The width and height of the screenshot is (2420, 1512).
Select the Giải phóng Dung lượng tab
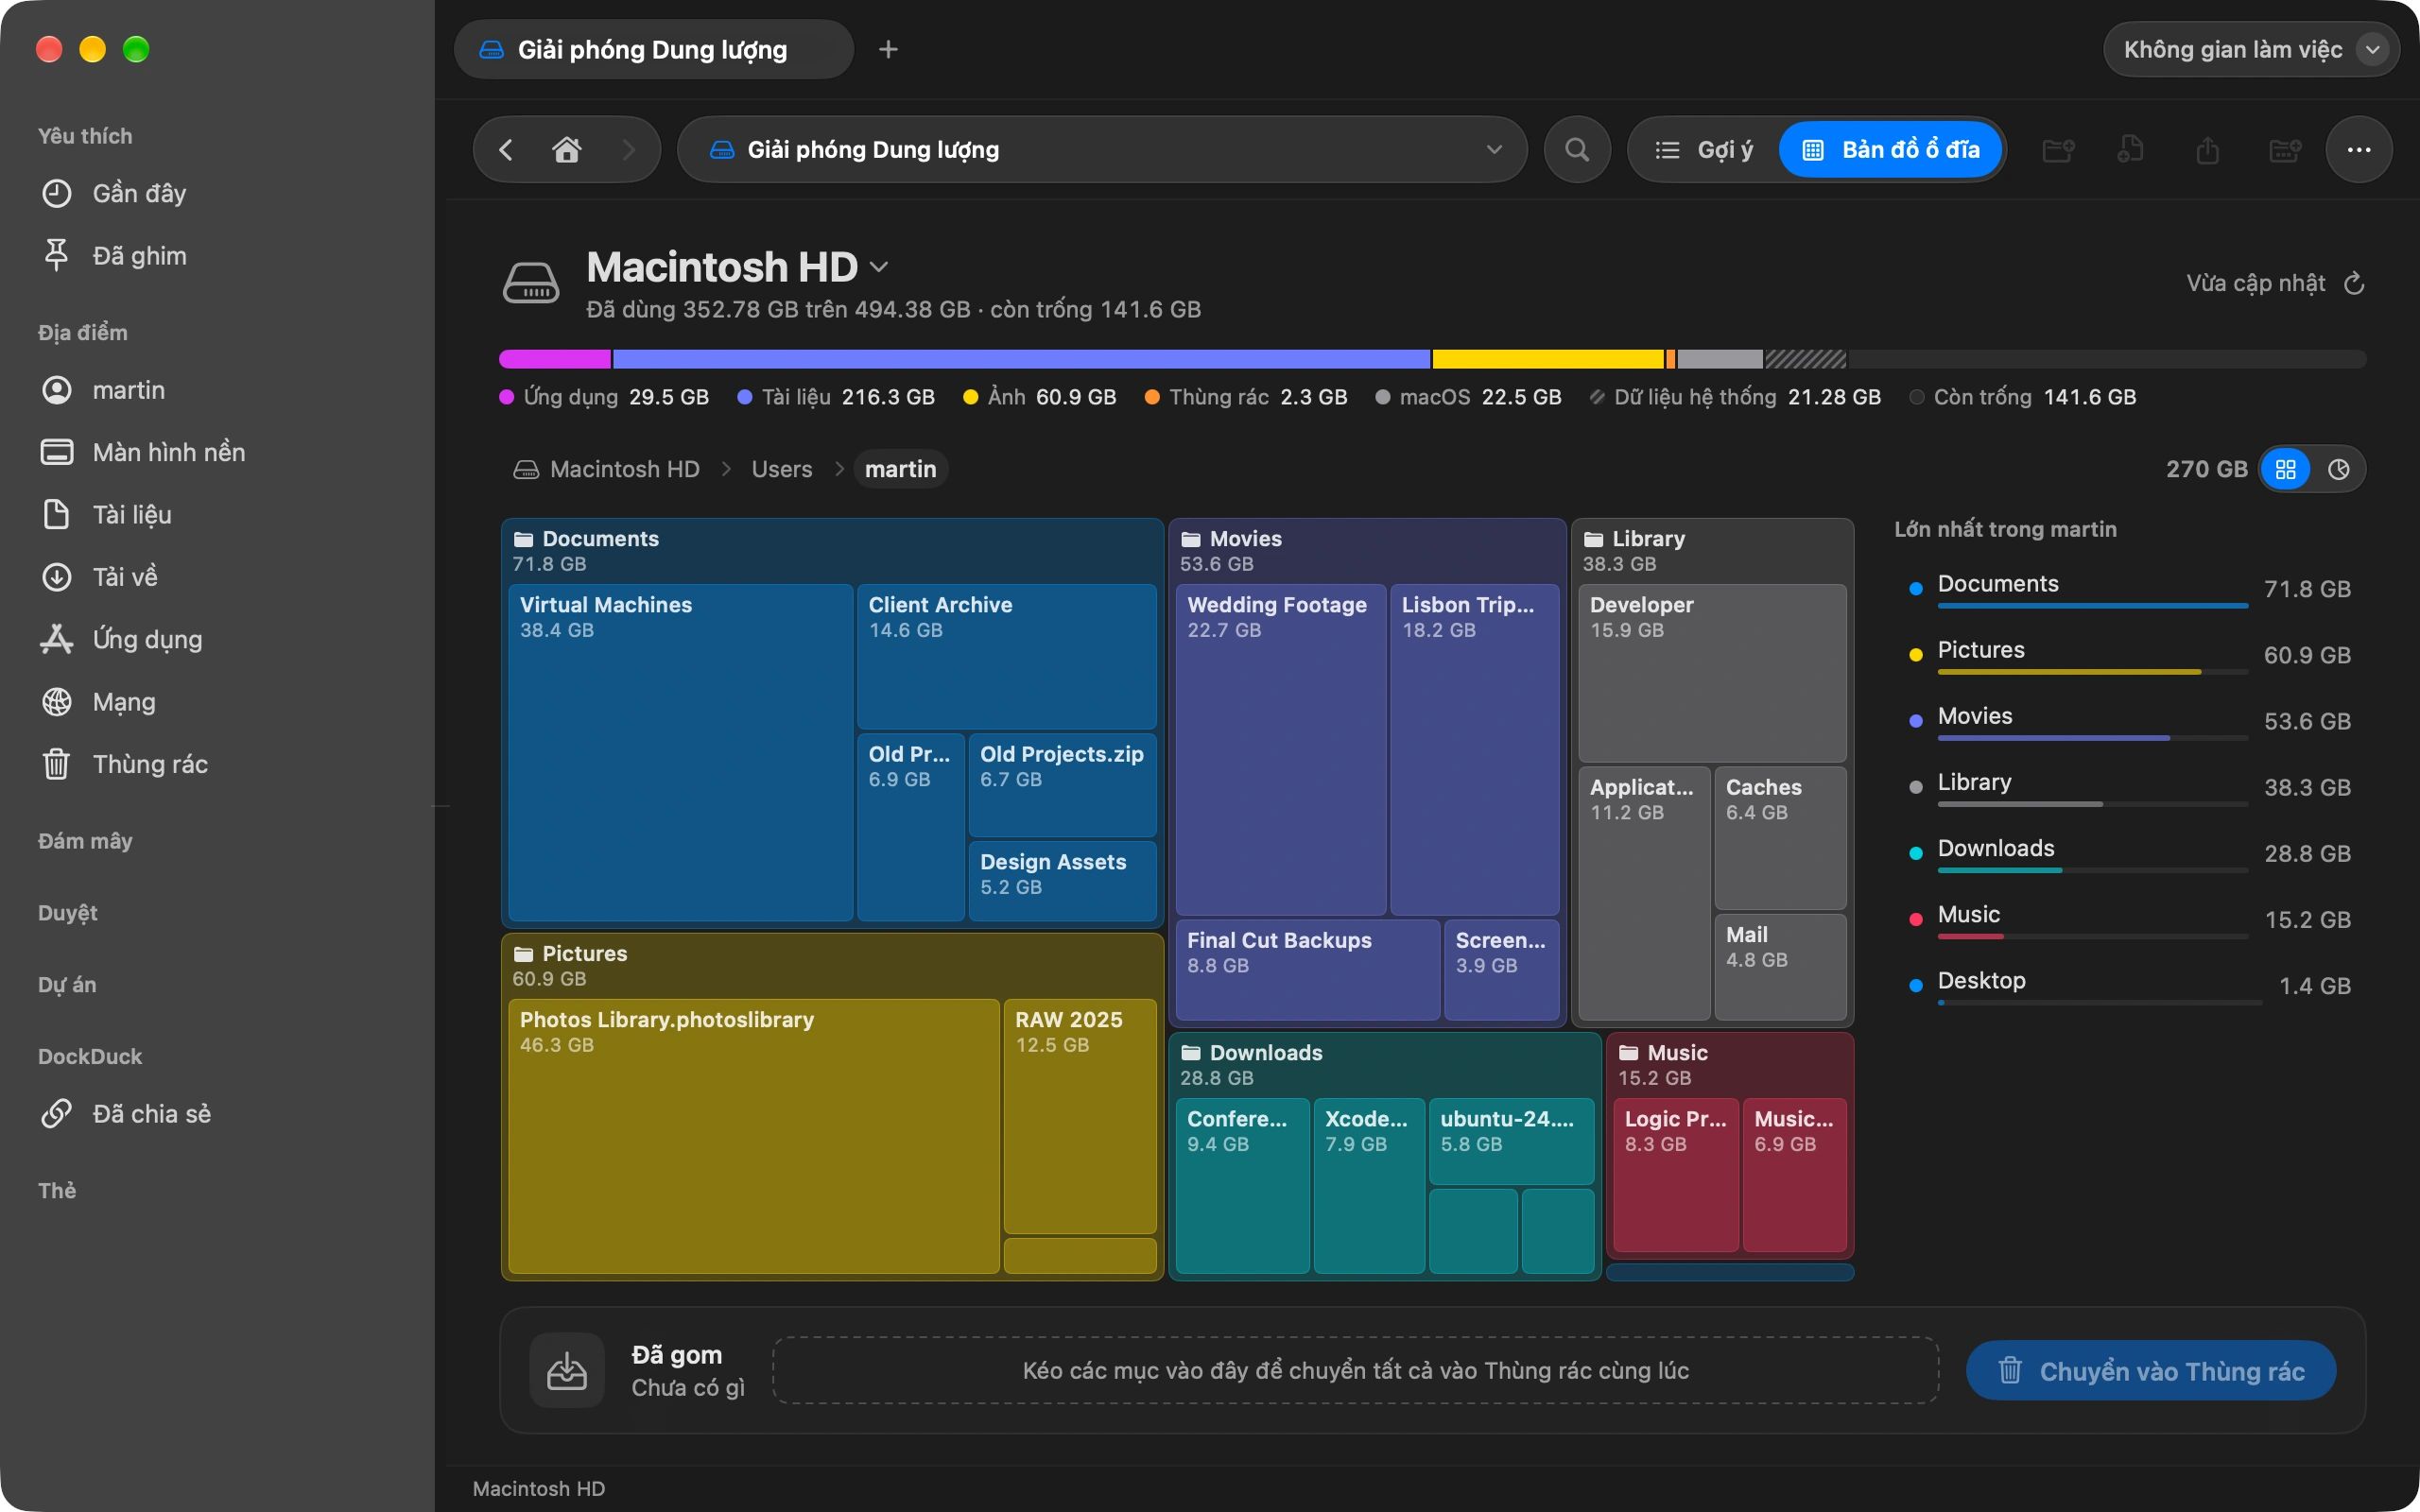point(654,49)
